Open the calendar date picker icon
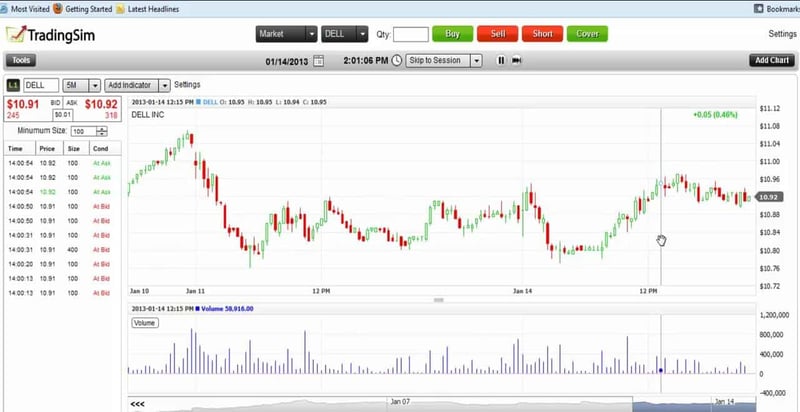 pyautogui.click(x=318, y=61)
